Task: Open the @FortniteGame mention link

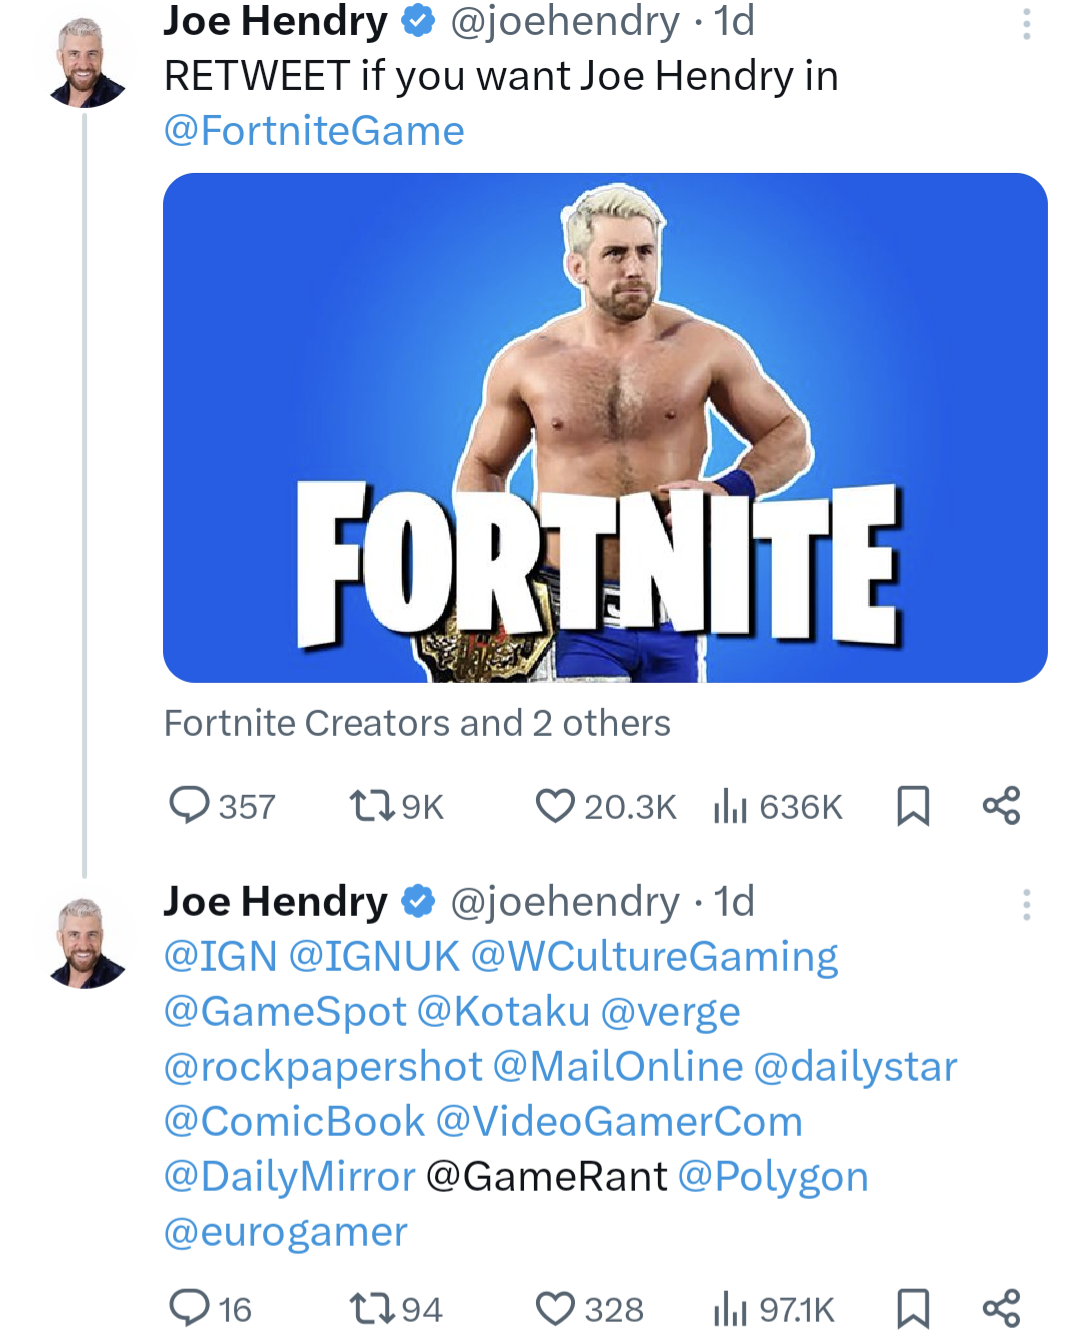Action: coord(314,131)
